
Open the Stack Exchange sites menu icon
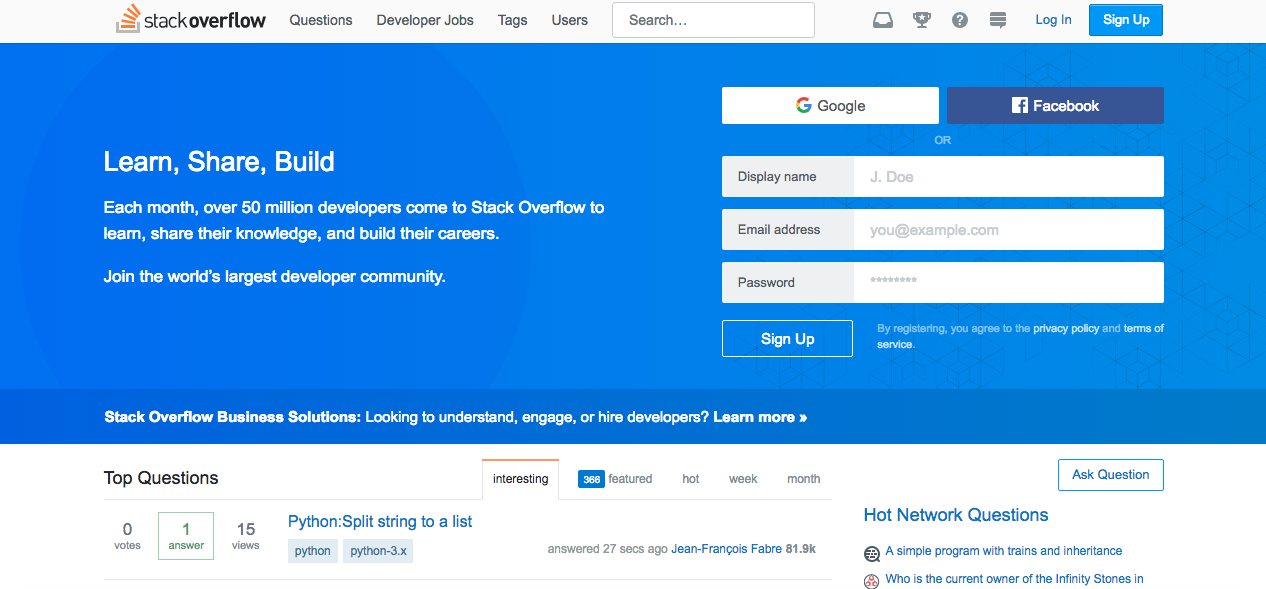[997, 20]
